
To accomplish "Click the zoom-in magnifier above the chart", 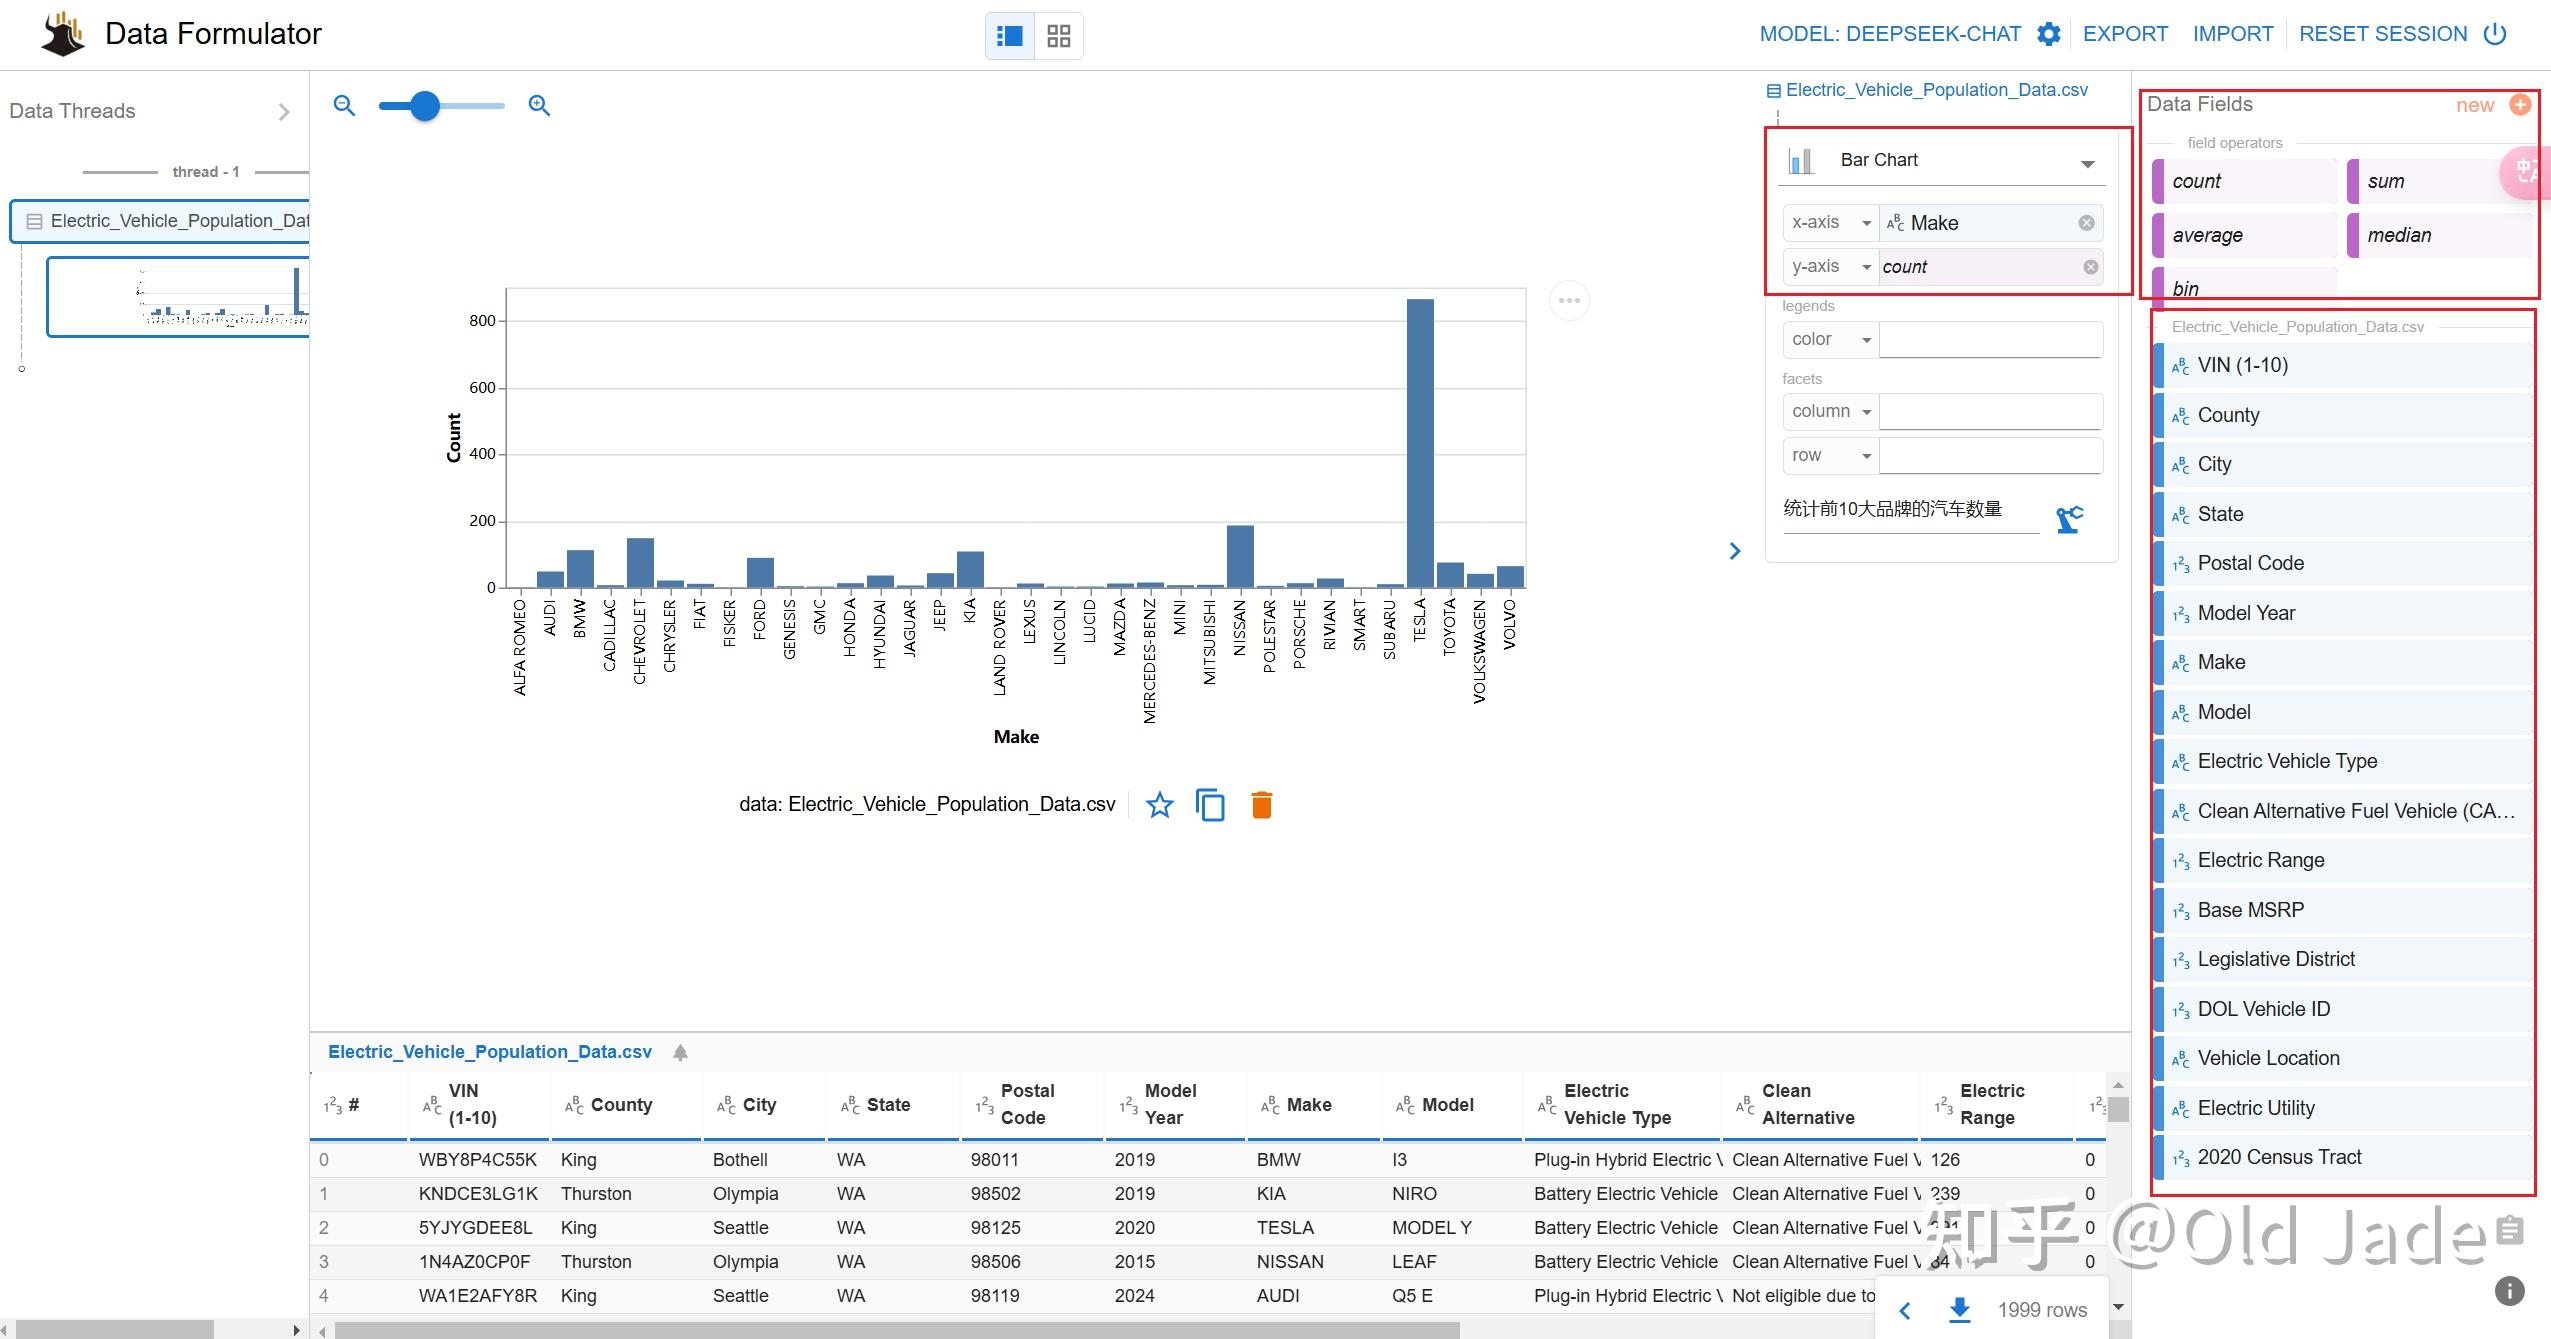I will pyautogui.click(x=539, y=105).
